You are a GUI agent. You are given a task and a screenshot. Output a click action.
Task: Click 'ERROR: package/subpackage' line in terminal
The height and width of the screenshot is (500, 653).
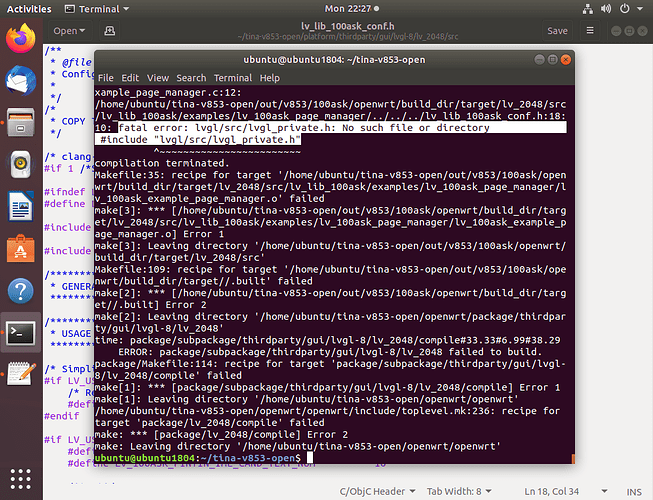330,352
